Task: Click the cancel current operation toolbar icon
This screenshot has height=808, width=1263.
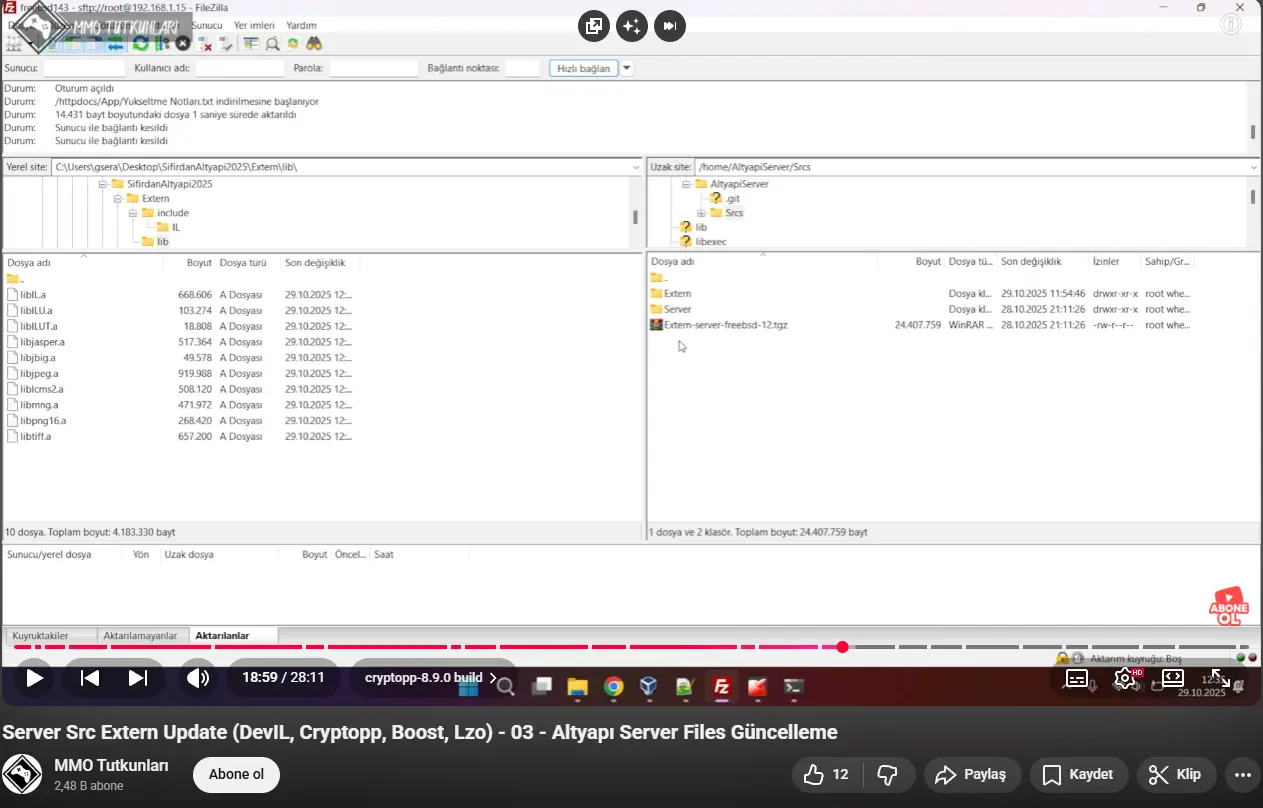Action: point(183,44)
